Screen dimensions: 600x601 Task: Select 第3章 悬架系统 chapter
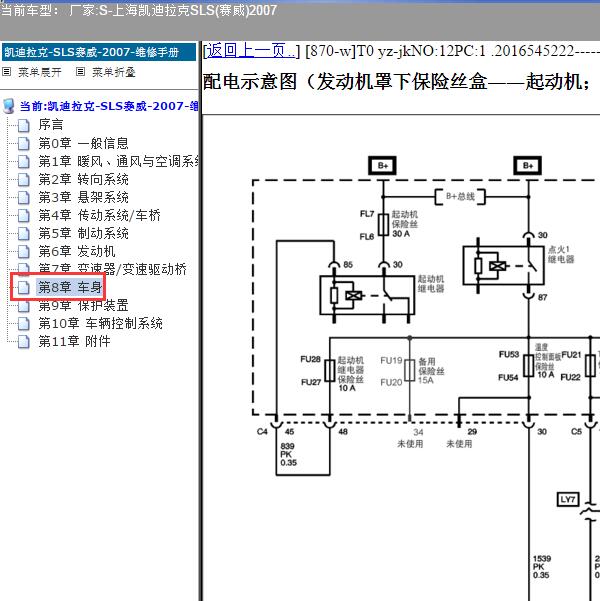tap(83, 197)
